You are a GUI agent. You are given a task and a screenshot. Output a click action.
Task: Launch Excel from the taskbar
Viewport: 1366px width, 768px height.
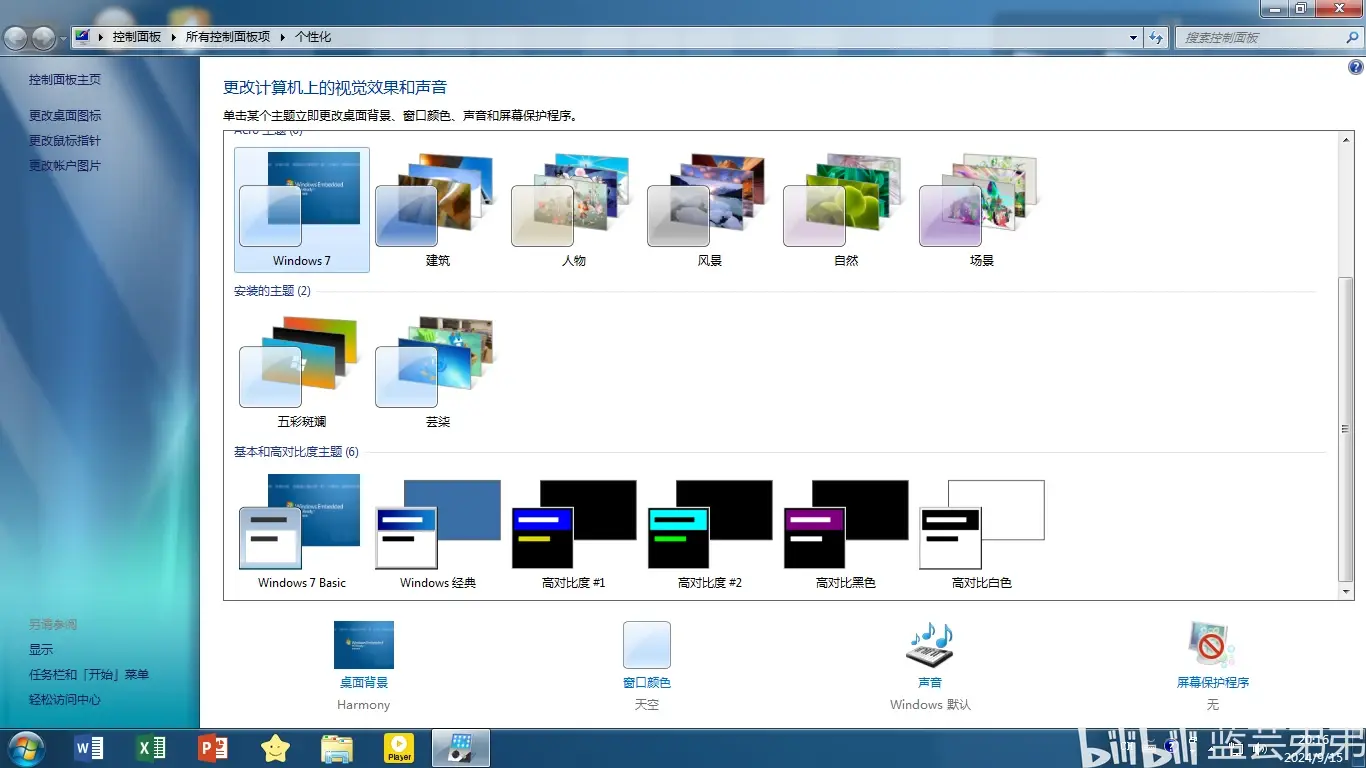click(x=151, y=748)
